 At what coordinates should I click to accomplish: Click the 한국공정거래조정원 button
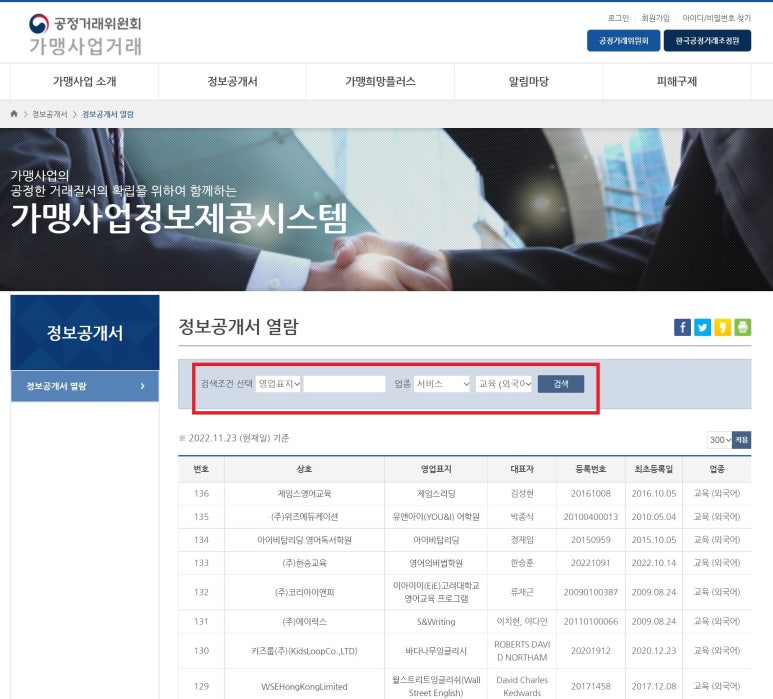click(707, 40)
